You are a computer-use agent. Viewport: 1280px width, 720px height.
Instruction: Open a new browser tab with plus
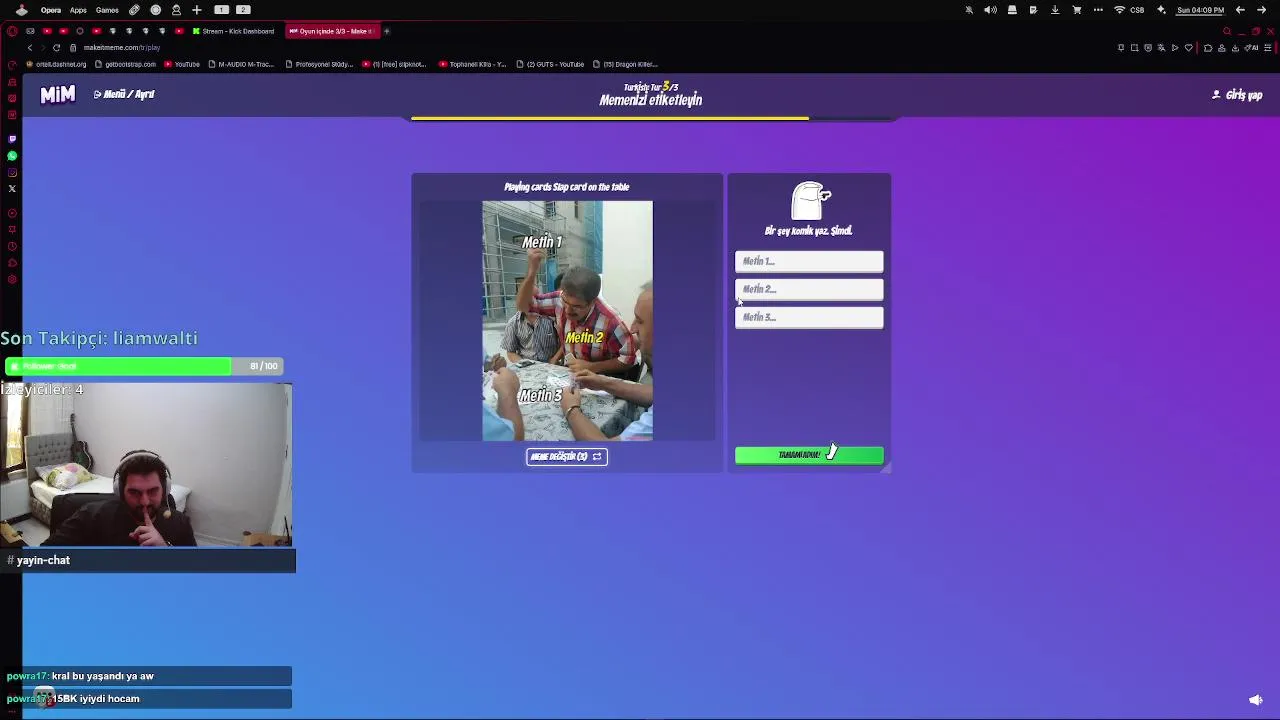pos(387,31)
